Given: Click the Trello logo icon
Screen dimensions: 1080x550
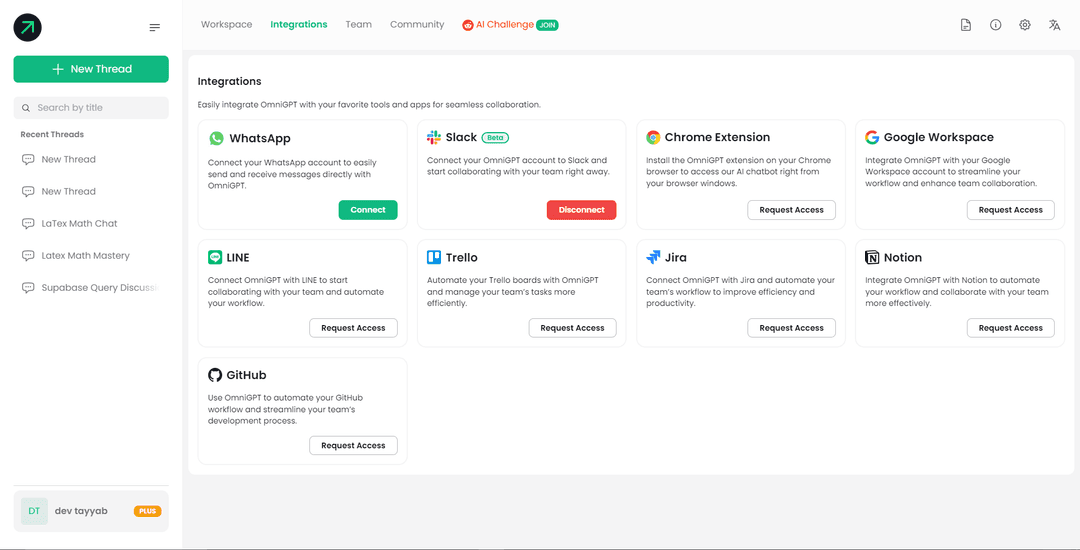Looking at the screenshot, I should coord(434,257).
